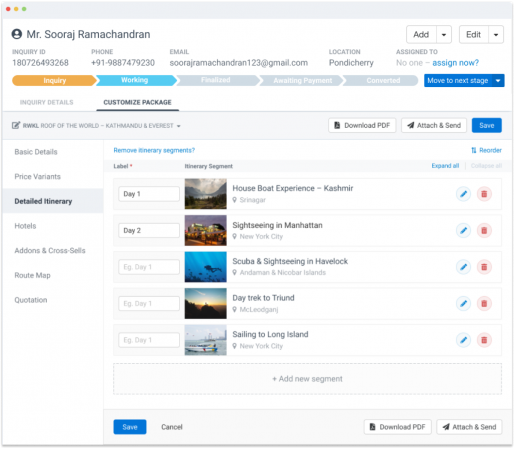This screenshot has width=514, height=449.
Task: Delete the Scuba & Sightseeing in Havelock segment
Action: pyautogui.click(x=484, y=267)
